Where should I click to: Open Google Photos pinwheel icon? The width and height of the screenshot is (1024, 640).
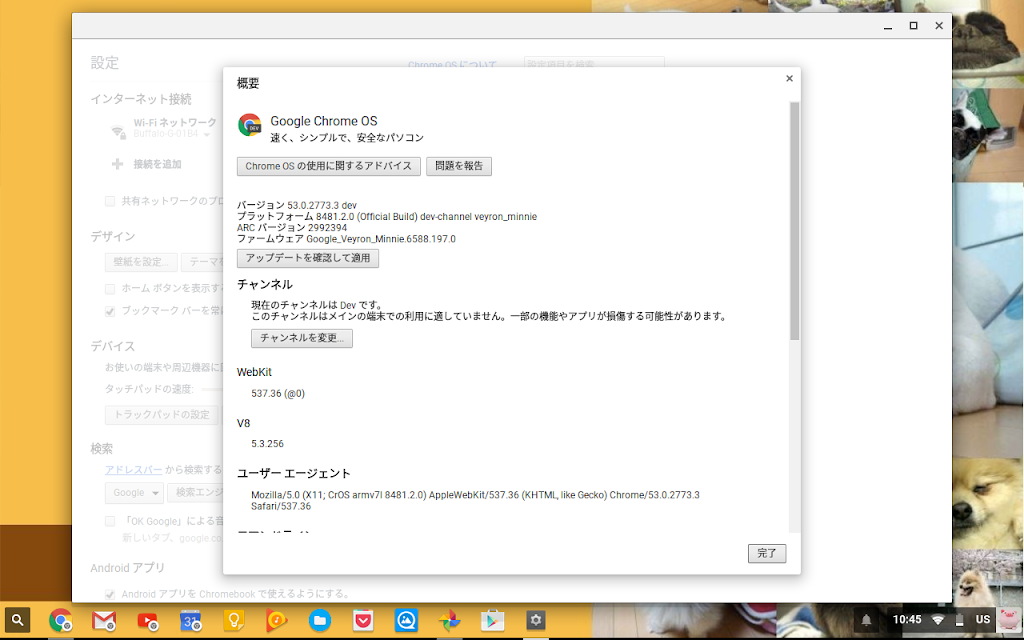click(449, 620)
